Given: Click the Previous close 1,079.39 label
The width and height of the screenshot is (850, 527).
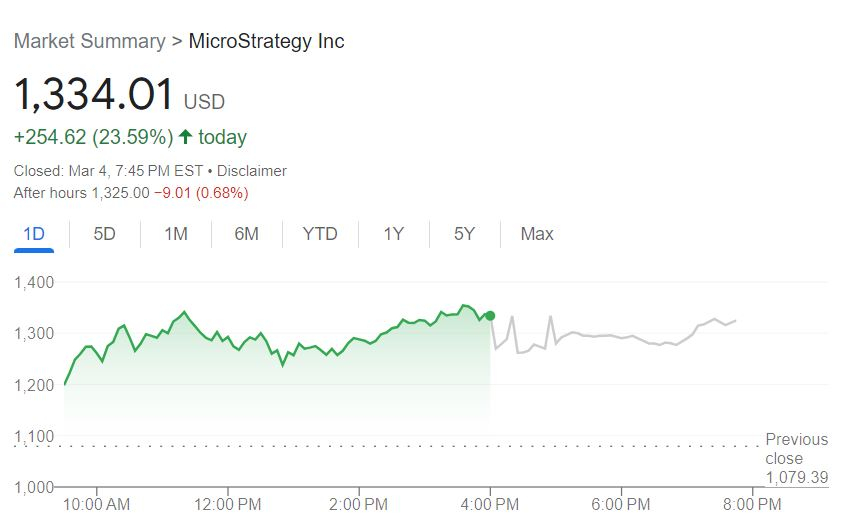Looking at the screenshot, I should [x=796, y=459].
